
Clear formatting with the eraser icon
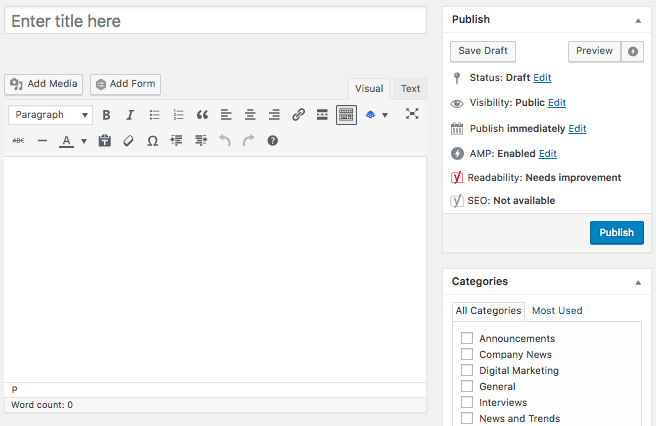tap(128, 141)
